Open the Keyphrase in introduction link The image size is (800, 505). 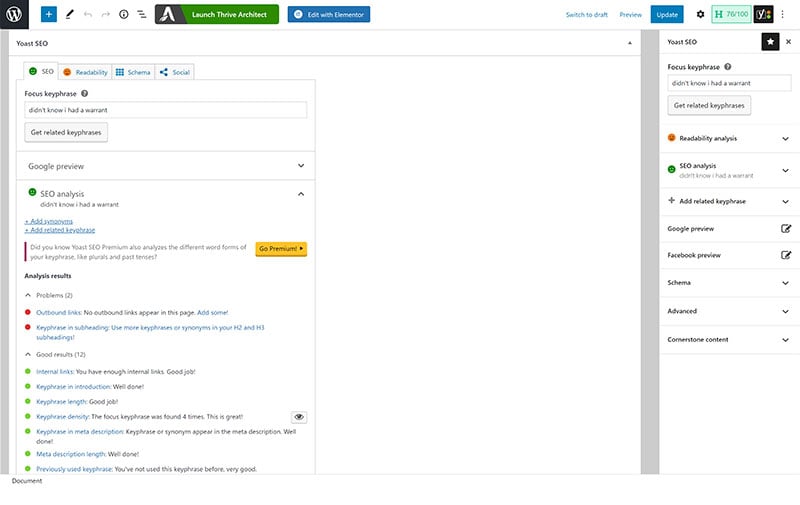pos(73,387)
